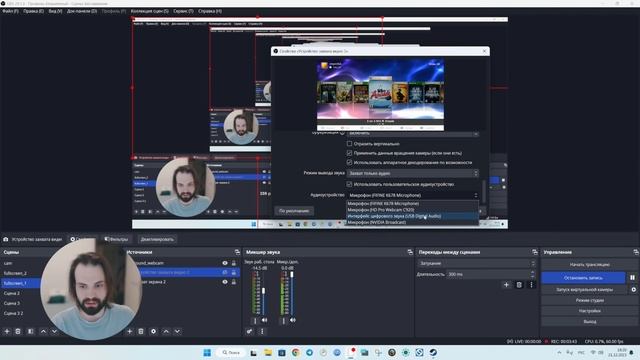
Task: Open the Вид menu
Action: coord(55,11)
